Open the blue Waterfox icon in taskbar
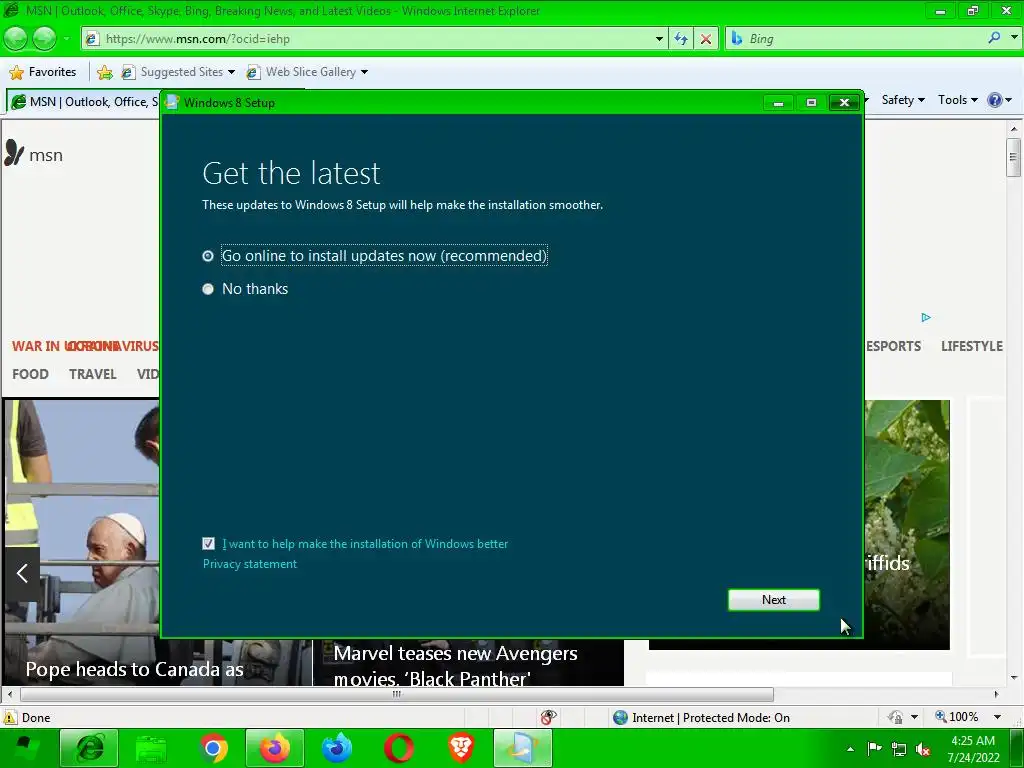 [x=337, y=748]
